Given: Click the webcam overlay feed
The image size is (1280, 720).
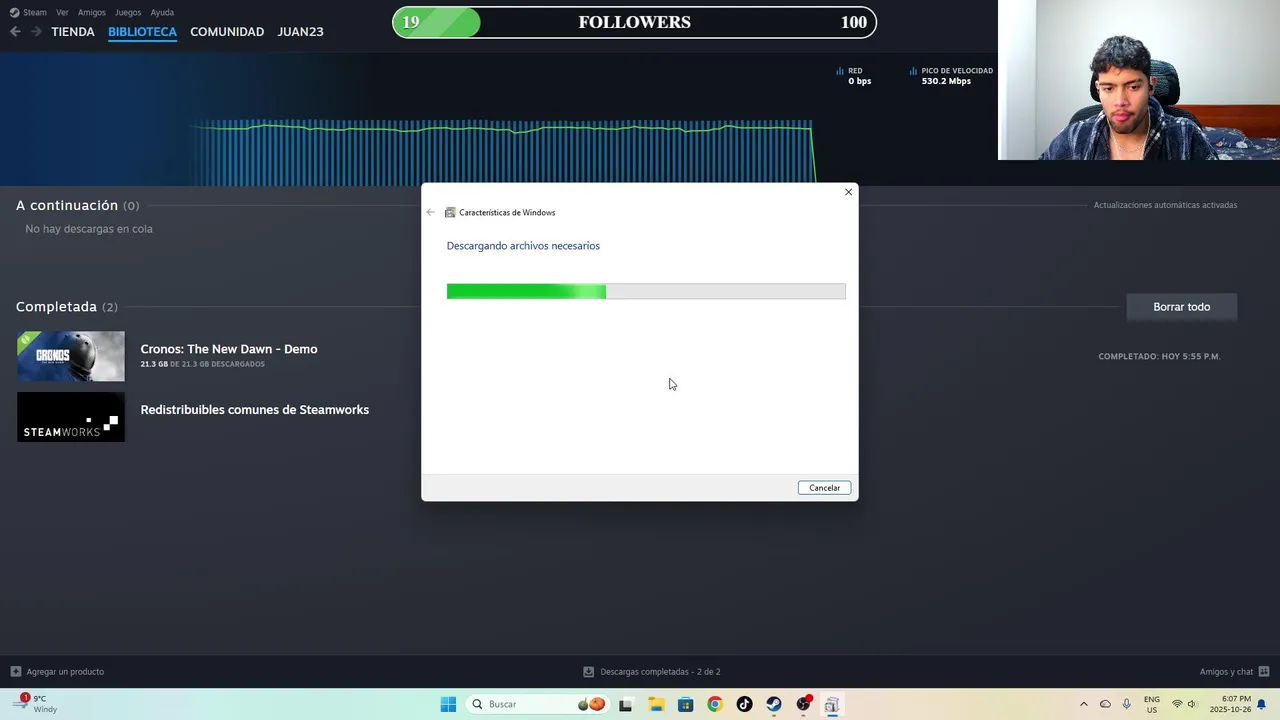Looking at the screenshot, I should (x=1139, y=80).
